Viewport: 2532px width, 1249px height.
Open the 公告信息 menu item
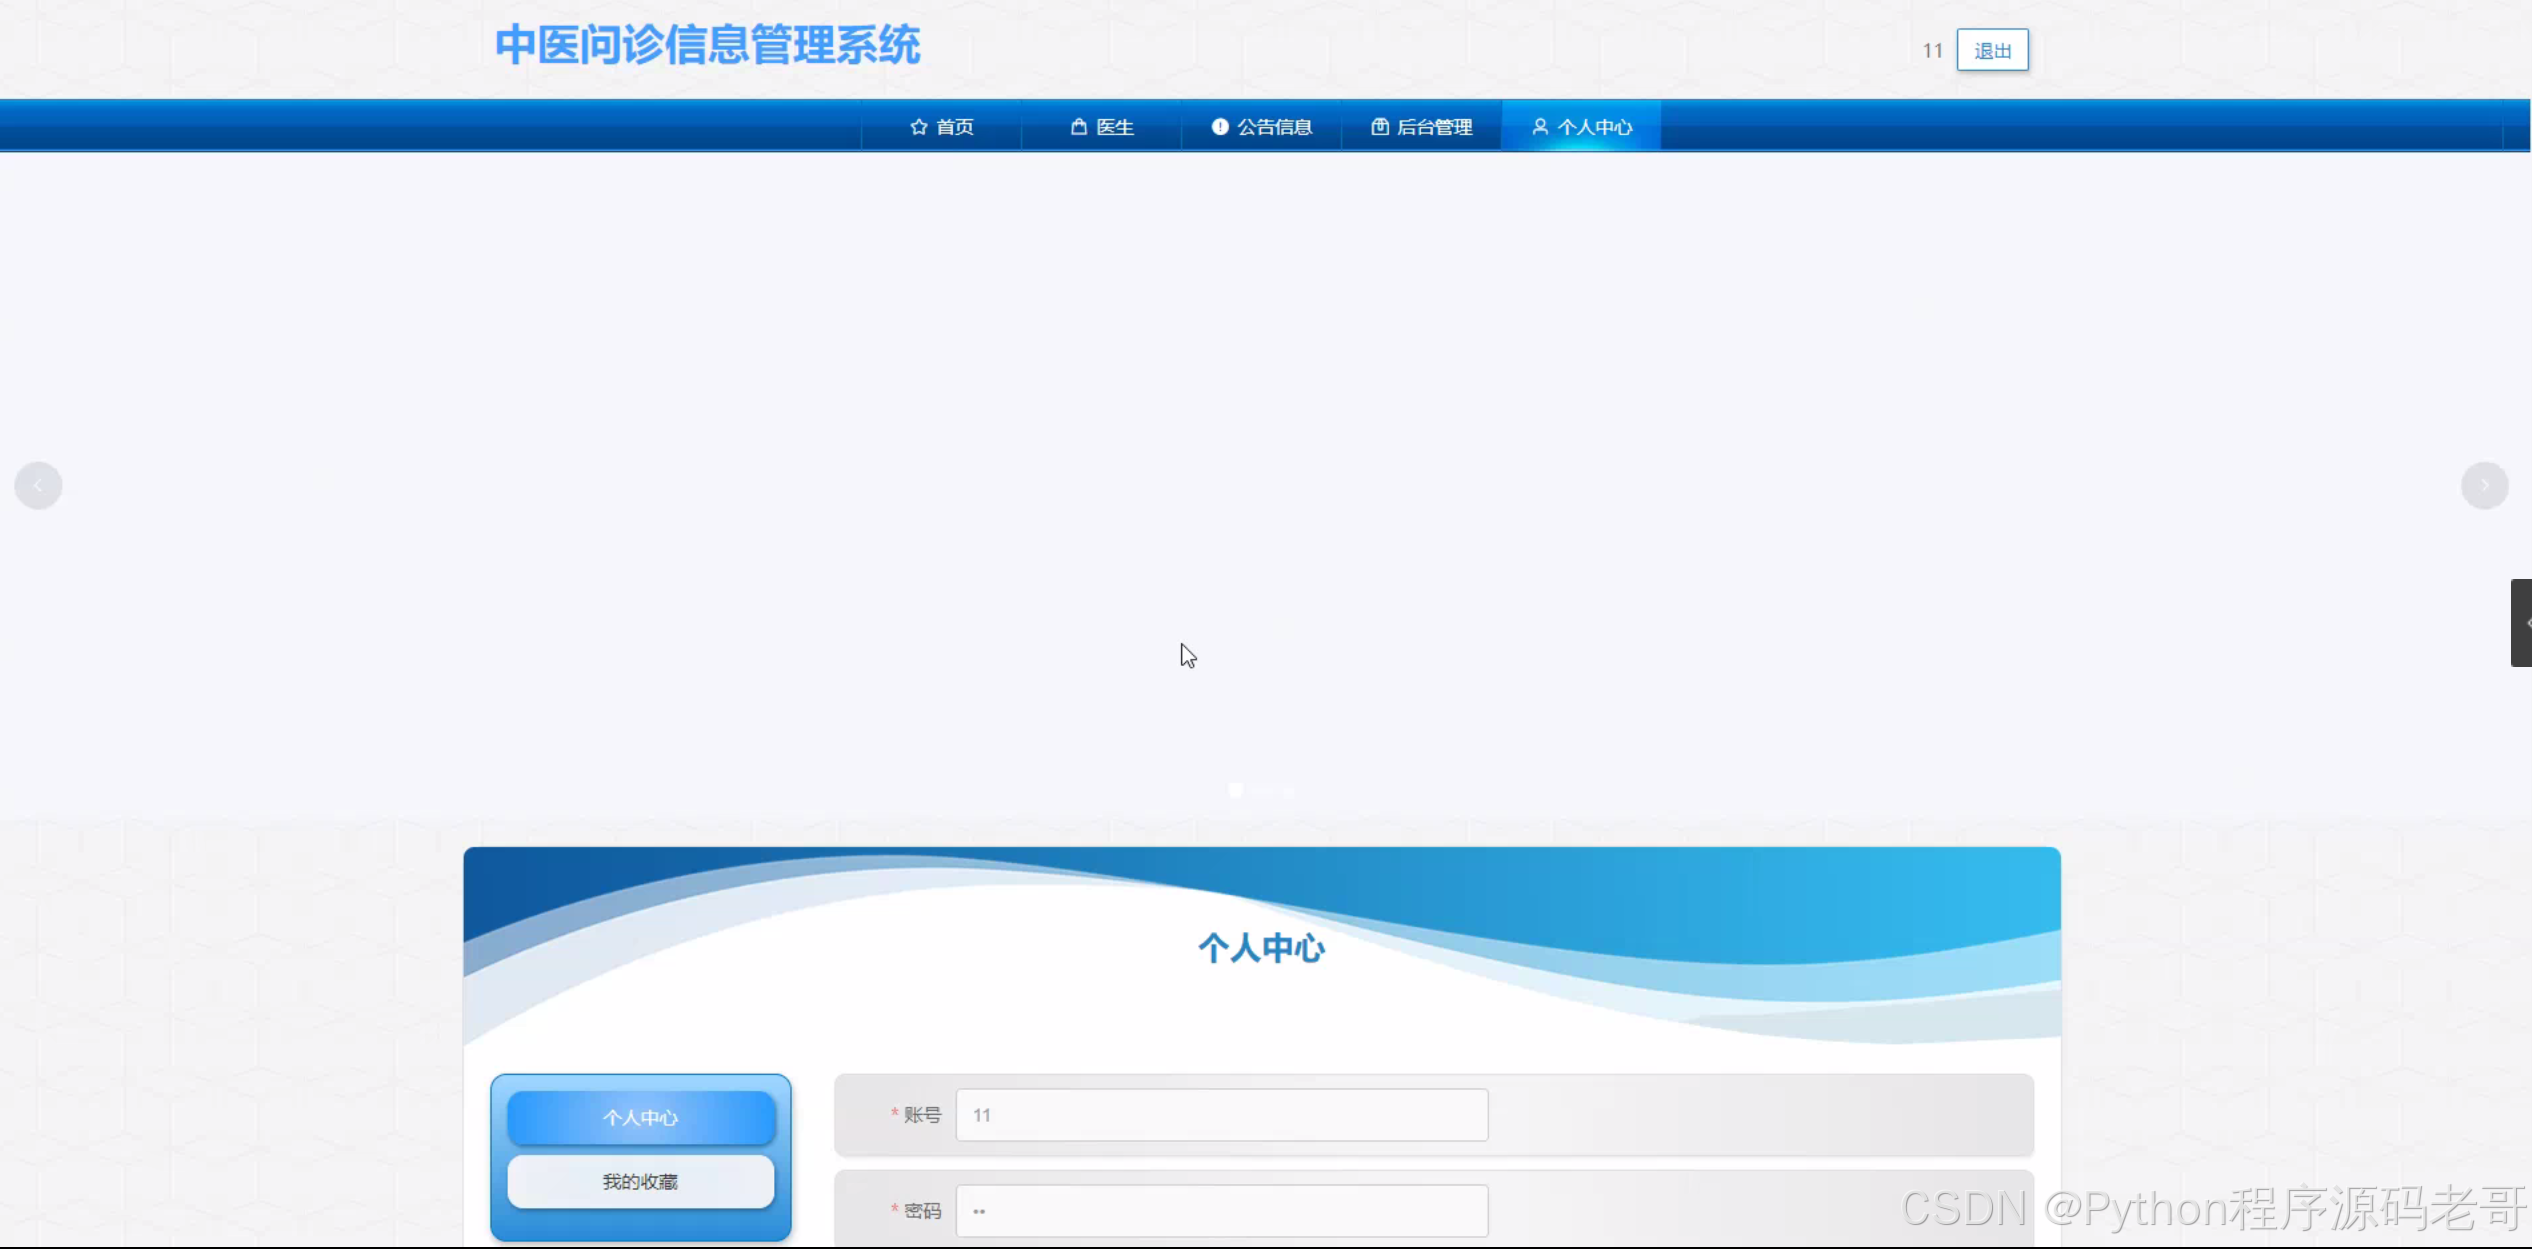(1274, 127)
